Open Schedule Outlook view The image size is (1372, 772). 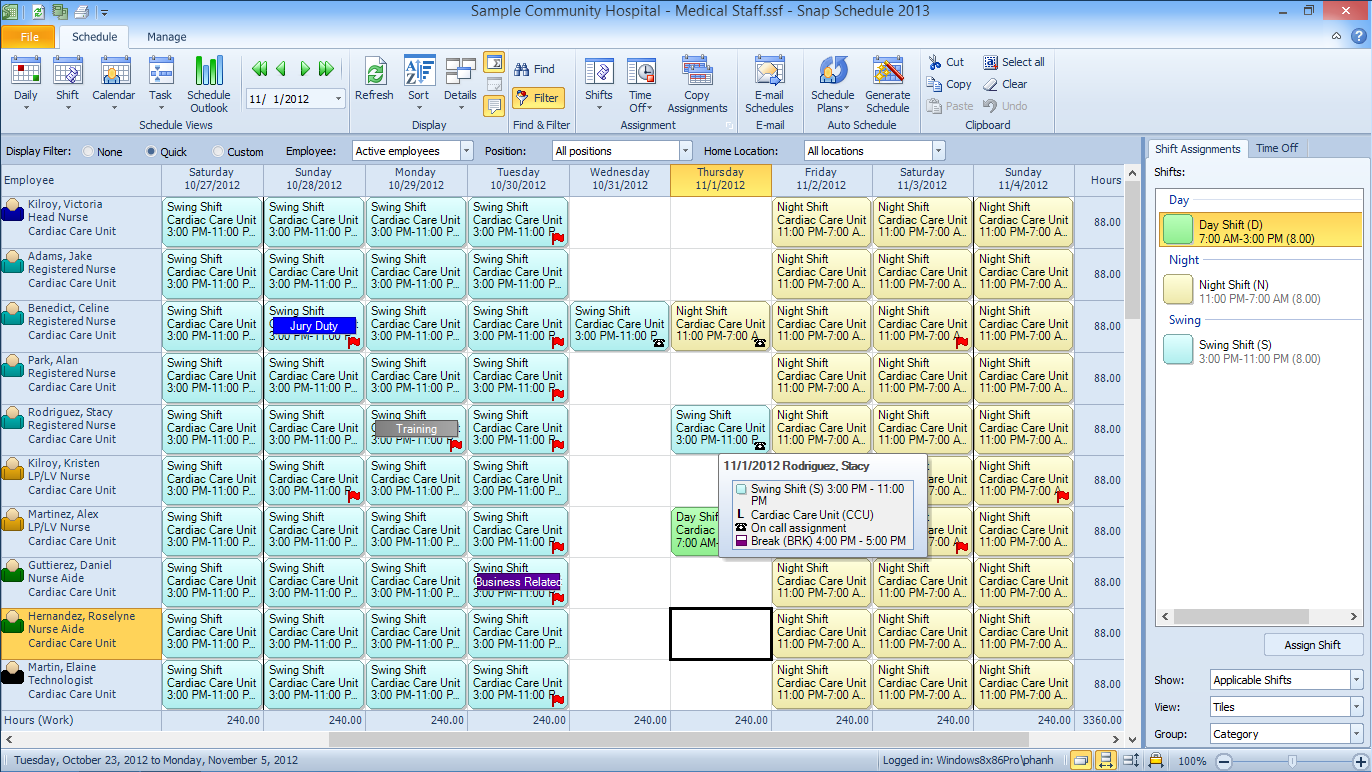coord(209,84)
